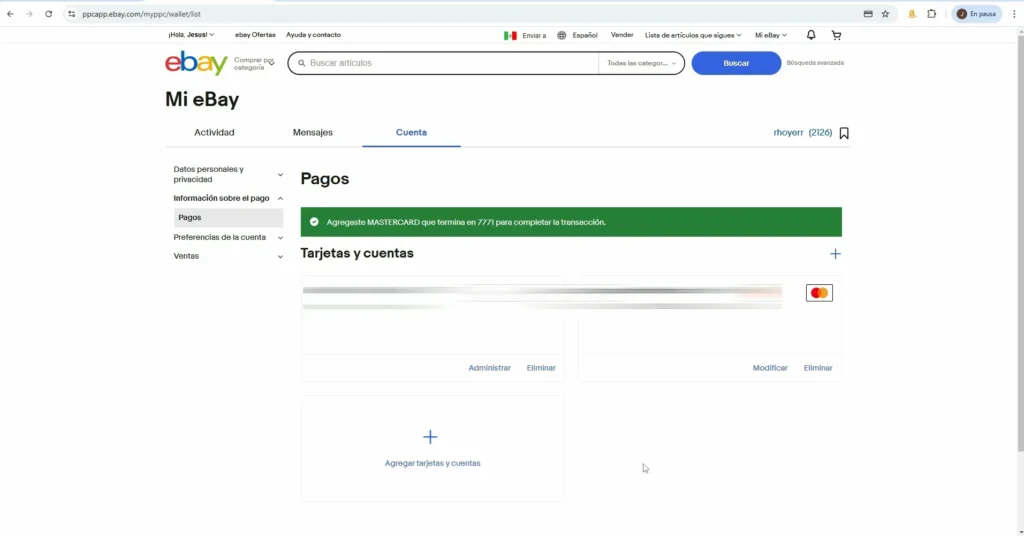The width and height of the screenshot is (1024, 536).
Task: Expand the 'Mi eBay' top dropdown
Action: pos(771,35)
